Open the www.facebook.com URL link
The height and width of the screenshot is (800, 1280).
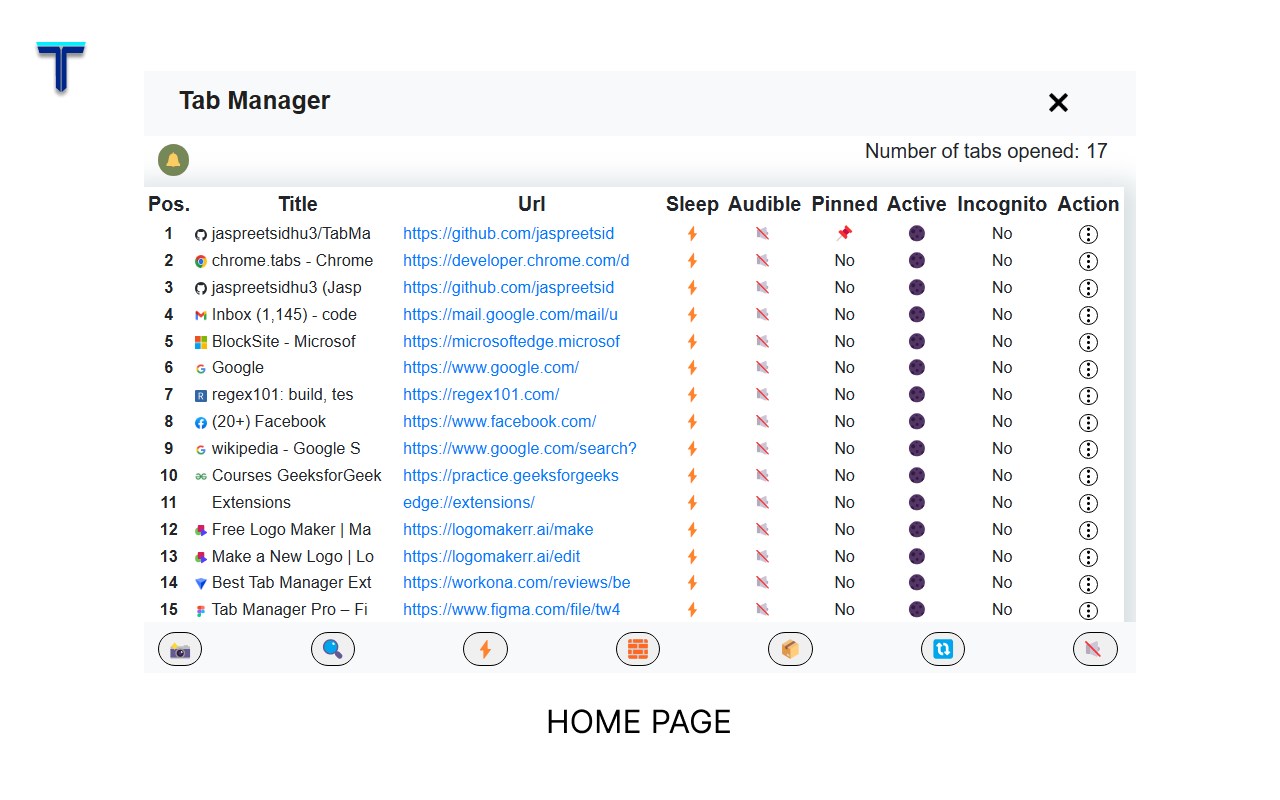pyautogui.click(x=499, y=421)
